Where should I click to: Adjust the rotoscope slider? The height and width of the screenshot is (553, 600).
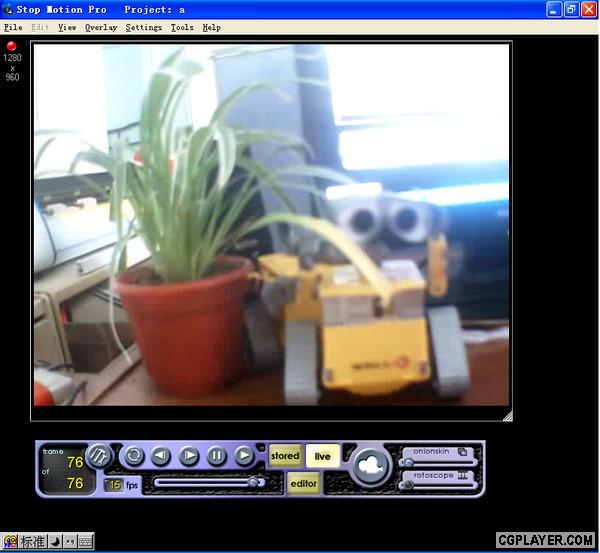tap(438, 486)
